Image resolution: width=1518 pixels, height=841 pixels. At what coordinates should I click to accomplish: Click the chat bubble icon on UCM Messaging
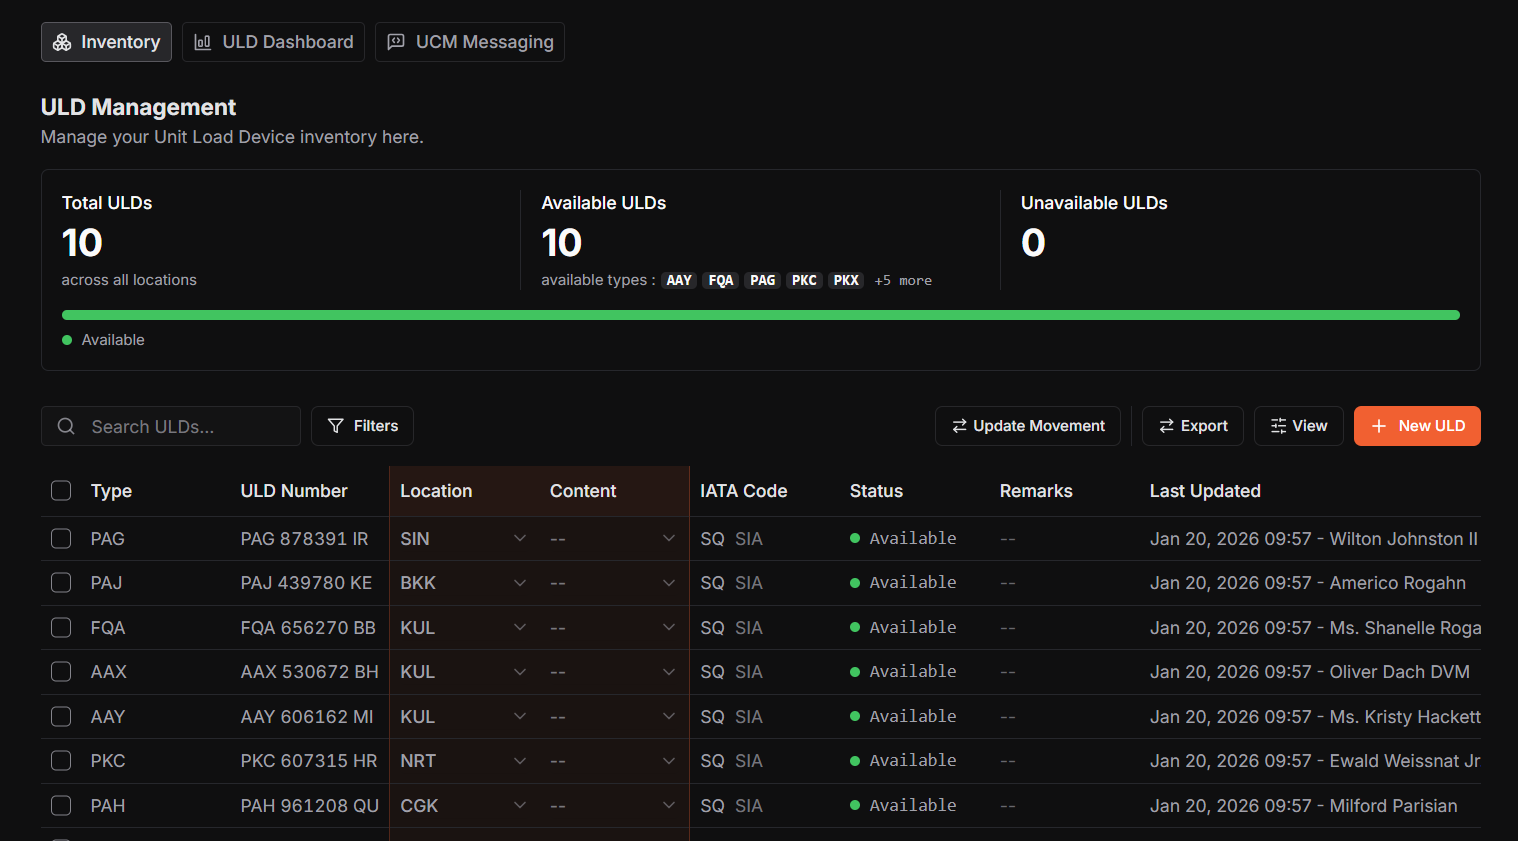[395, 41]
